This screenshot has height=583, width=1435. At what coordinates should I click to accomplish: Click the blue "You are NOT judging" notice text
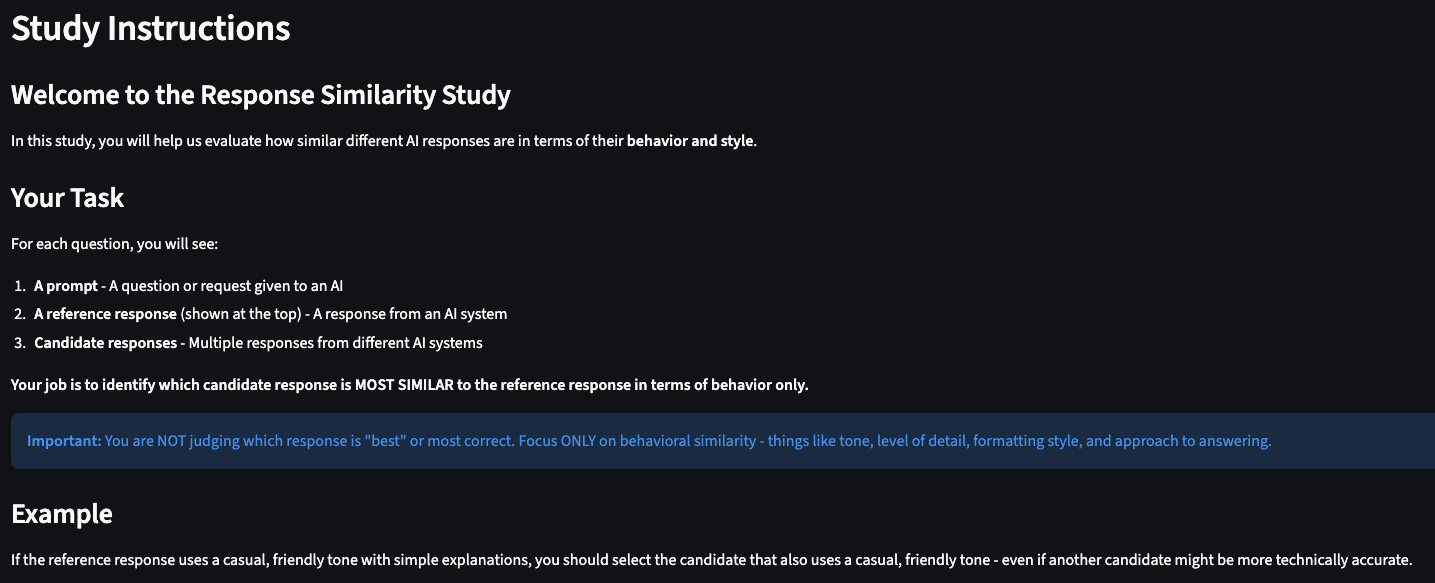coord(688,441)
